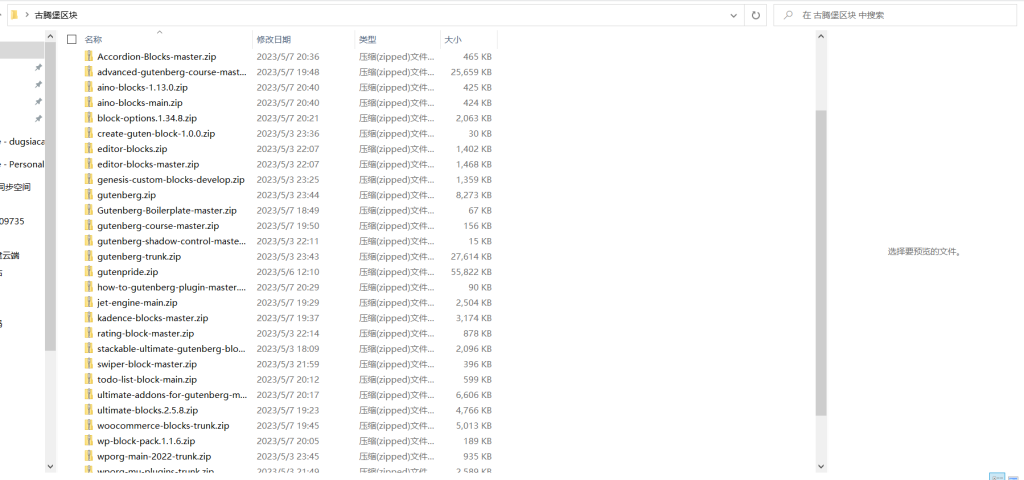Click the create-guten-block-1.0.0.zip icon

point(89,133)
